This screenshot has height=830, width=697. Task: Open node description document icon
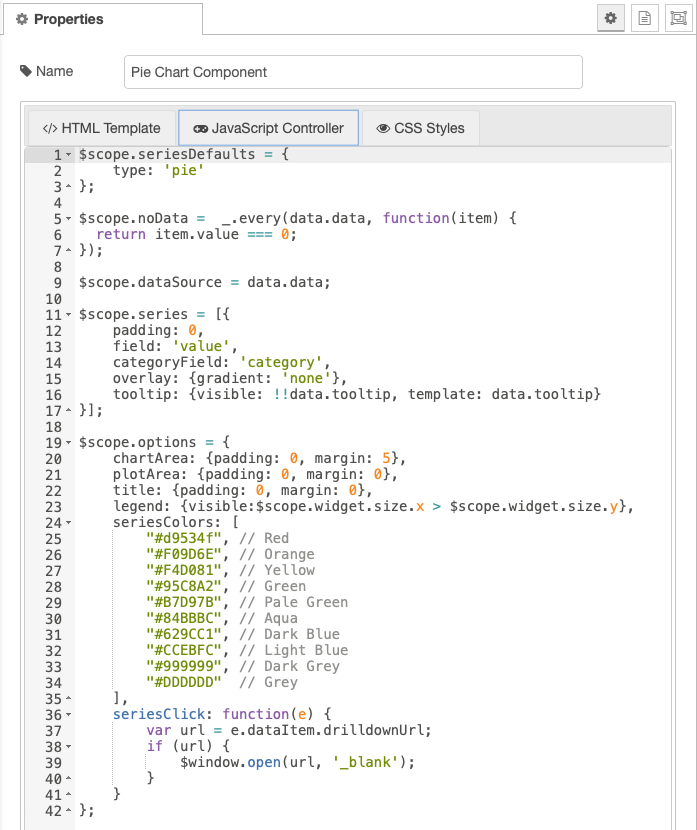pos(645,19)
